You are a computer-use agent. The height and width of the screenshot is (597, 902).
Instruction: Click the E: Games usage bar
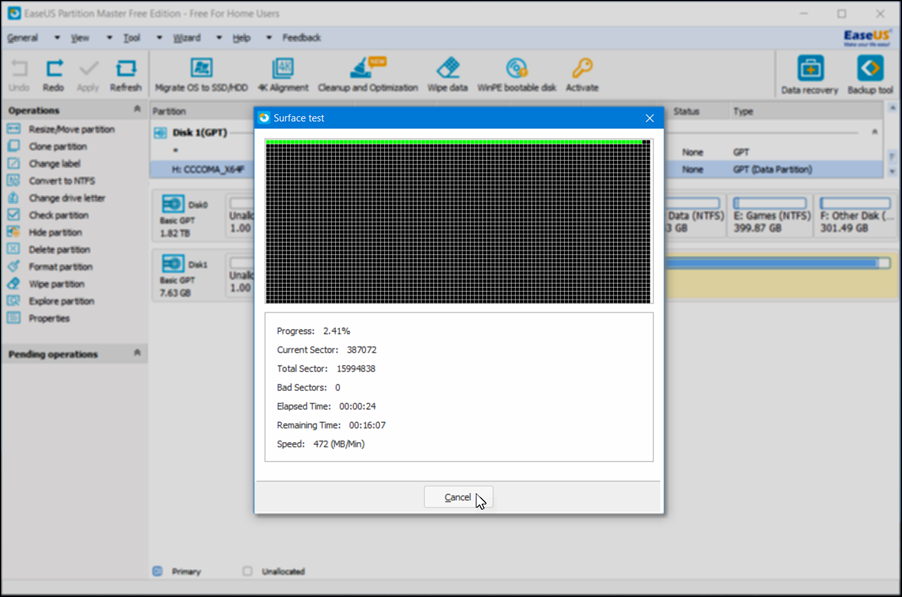click(770, 203)
